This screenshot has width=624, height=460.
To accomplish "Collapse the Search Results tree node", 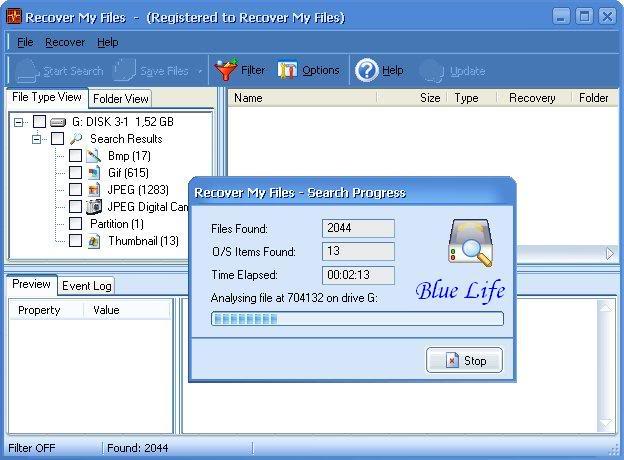I will click(x=36, y=139).
